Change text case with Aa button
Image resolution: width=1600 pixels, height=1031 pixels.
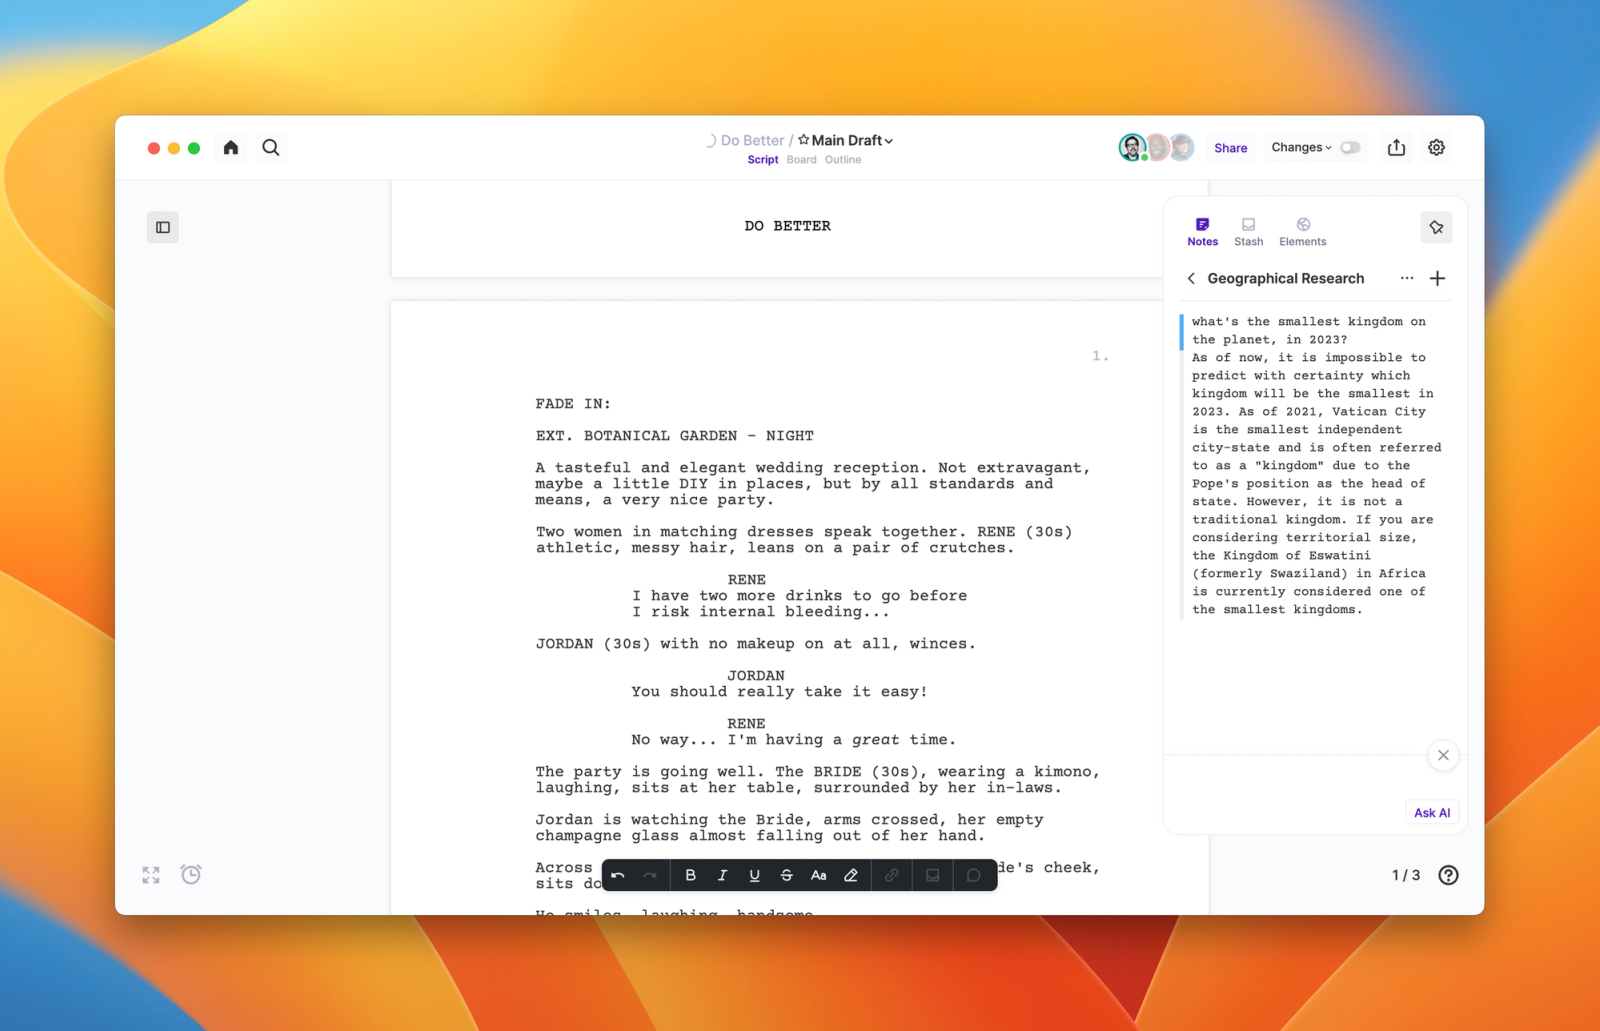[818, 875]
